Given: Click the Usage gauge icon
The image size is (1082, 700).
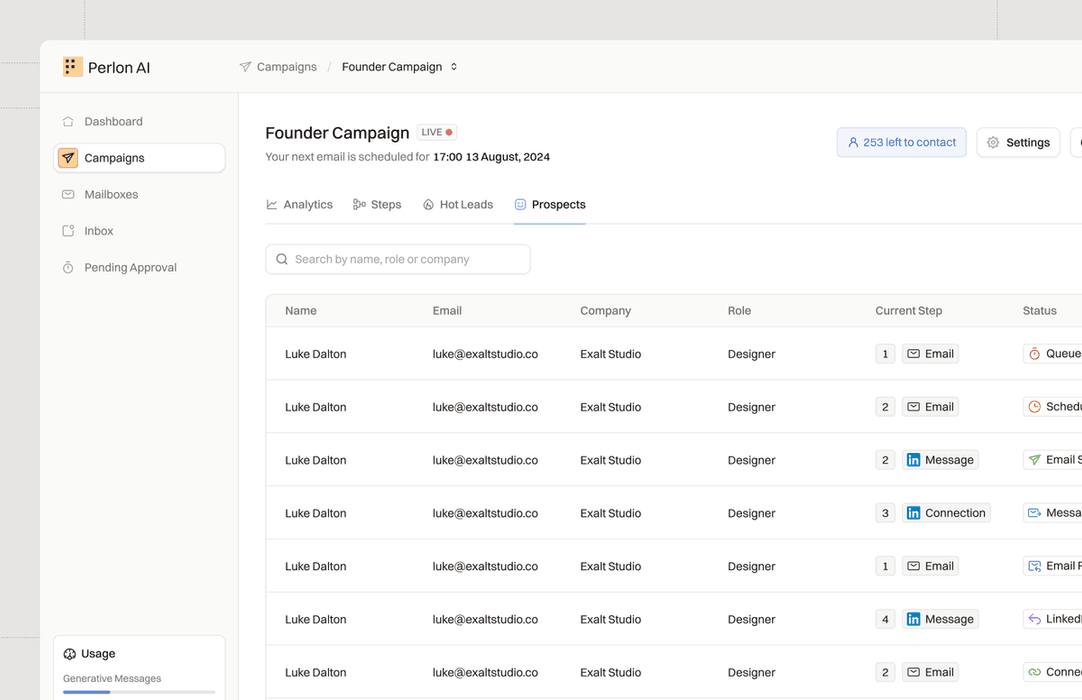Looking at the screenshot, I should (x=70, y=654).
